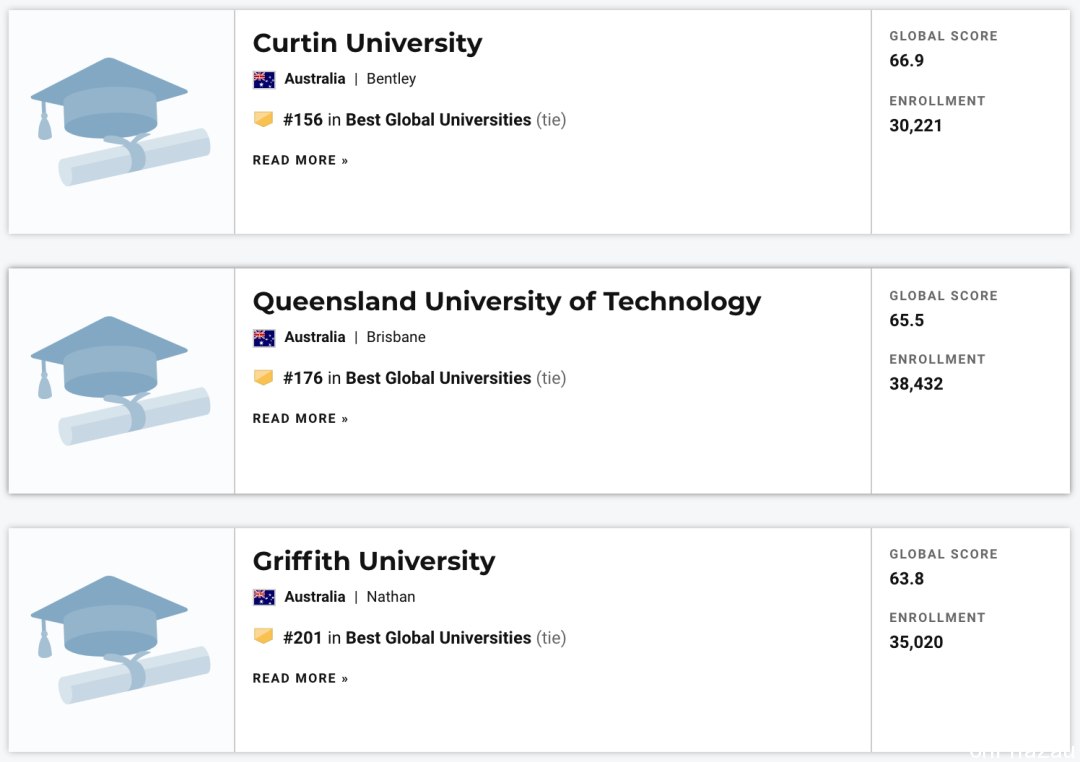Click Australian flag icon under Curtin University
The width and height of the screenshot is (1080, 762).
coord(264,79)
